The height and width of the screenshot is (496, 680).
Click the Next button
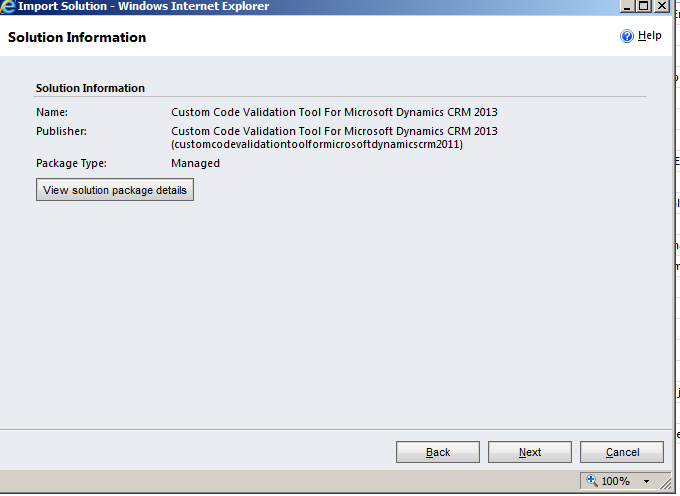tap(530, 452)
